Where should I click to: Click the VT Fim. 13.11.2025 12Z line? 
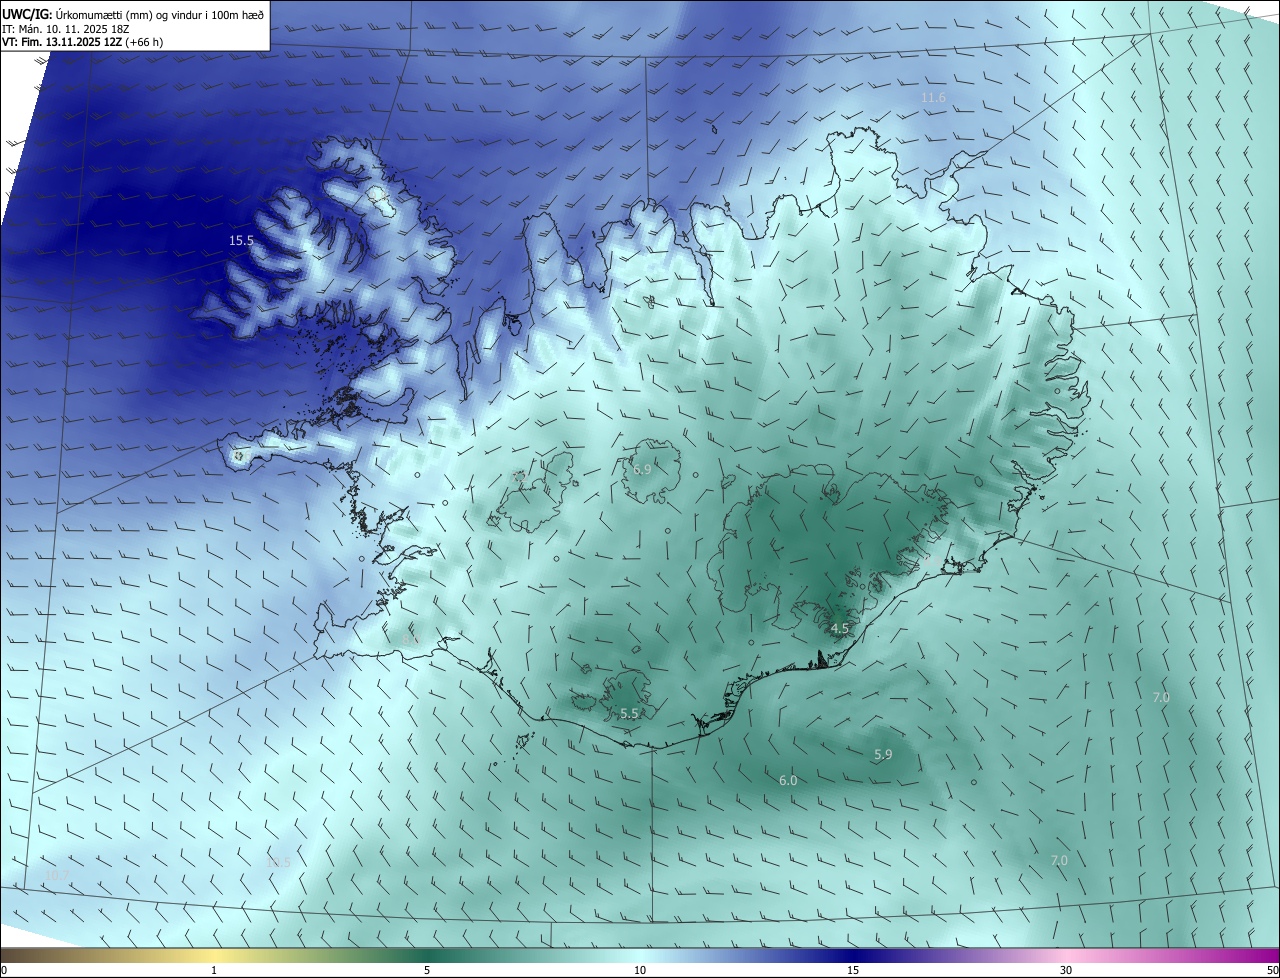click(83, 42)
